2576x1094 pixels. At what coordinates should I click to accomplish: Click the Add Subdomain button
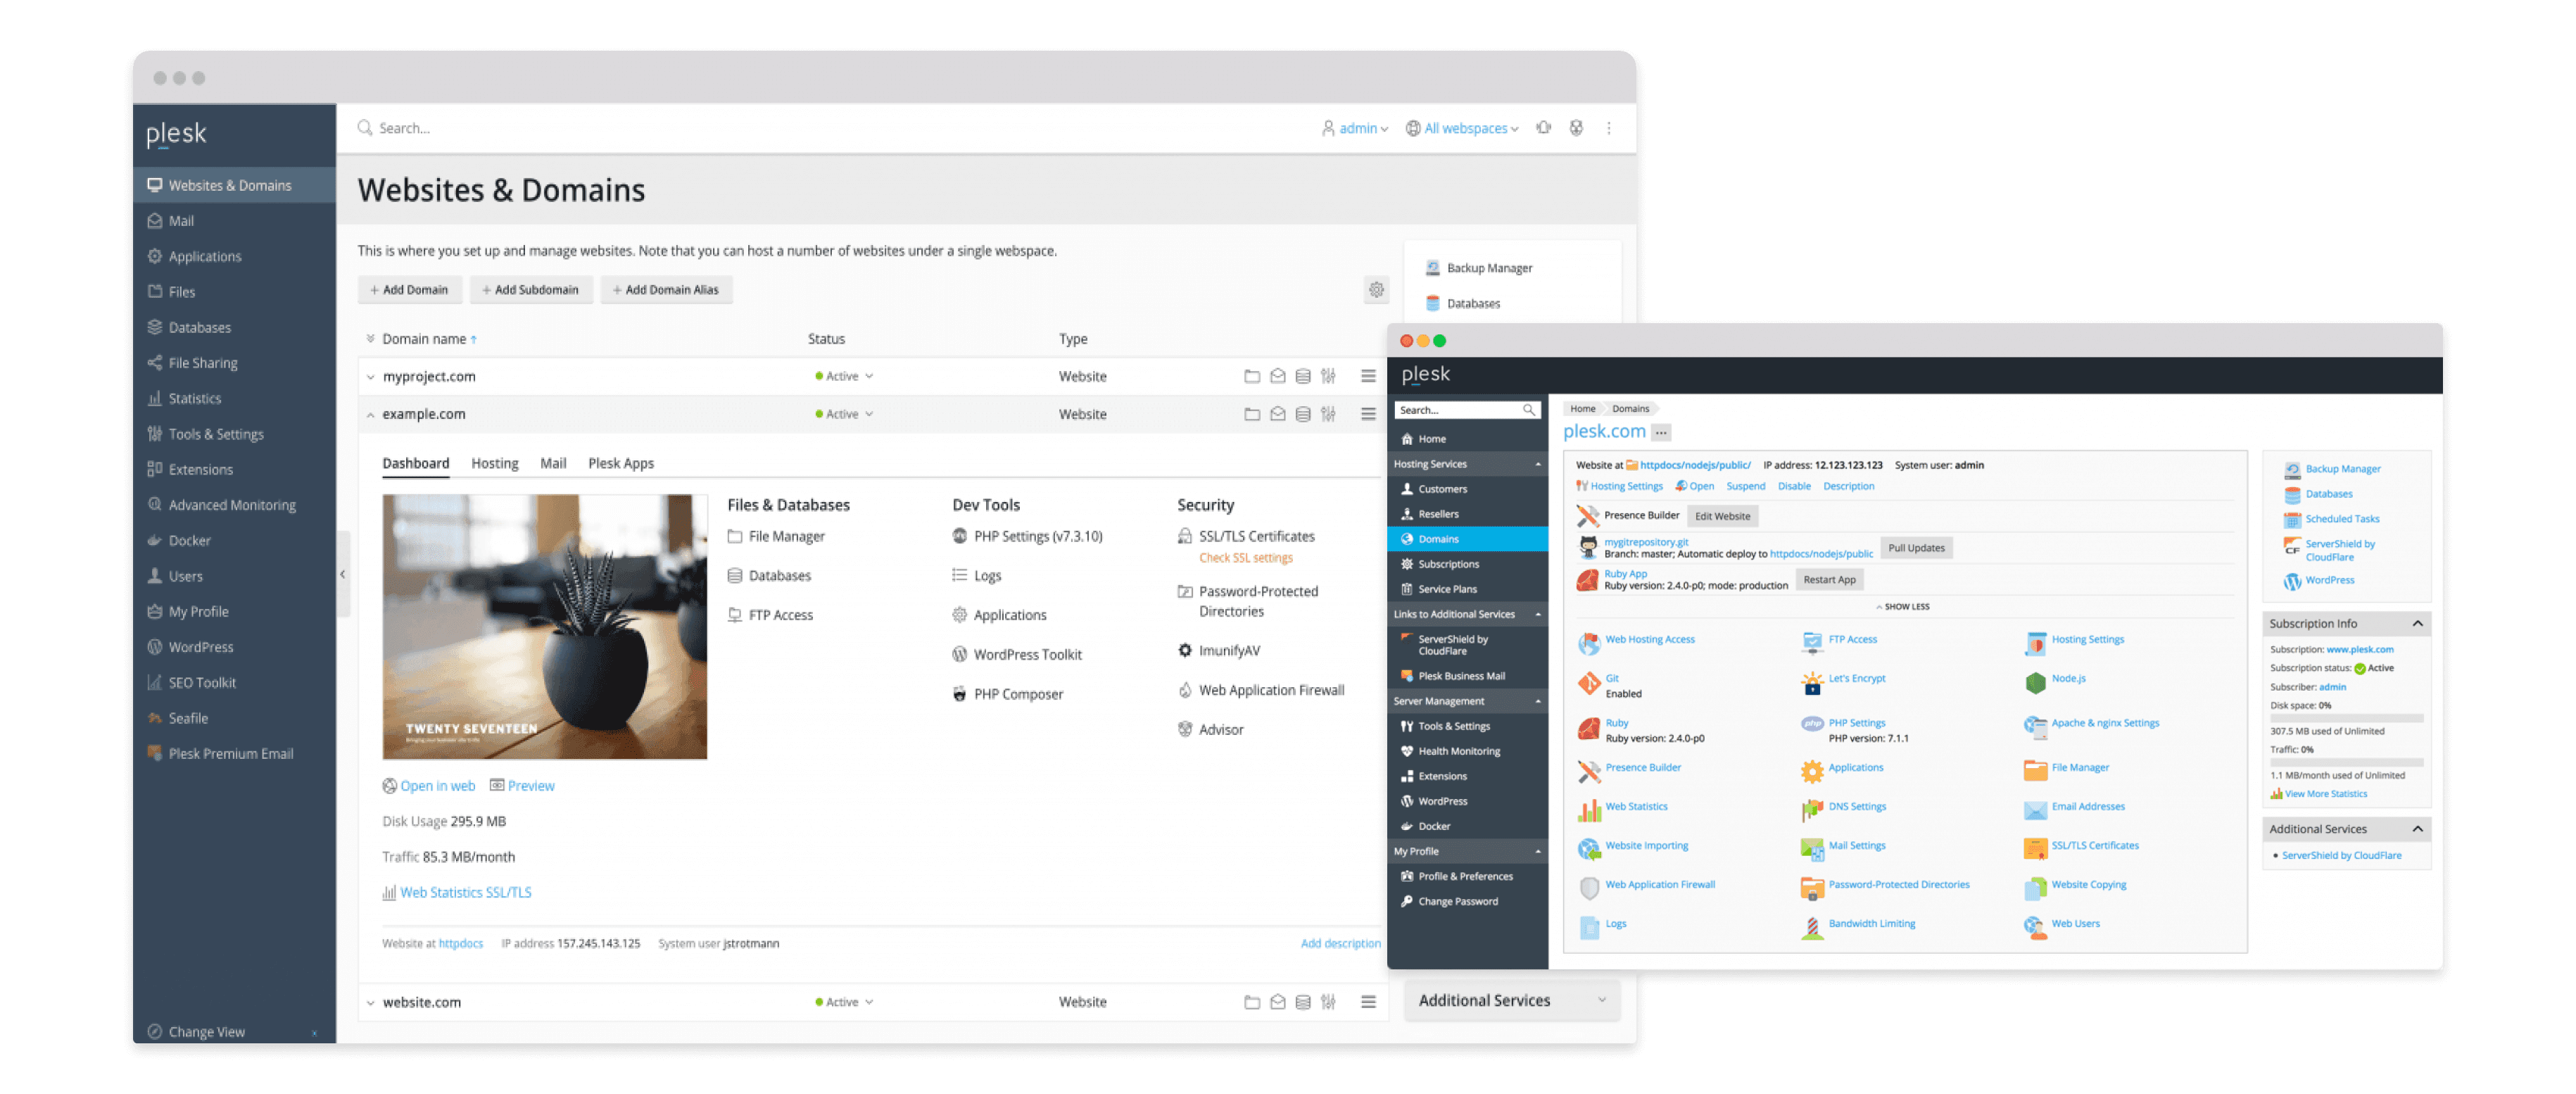click(530, 290)
